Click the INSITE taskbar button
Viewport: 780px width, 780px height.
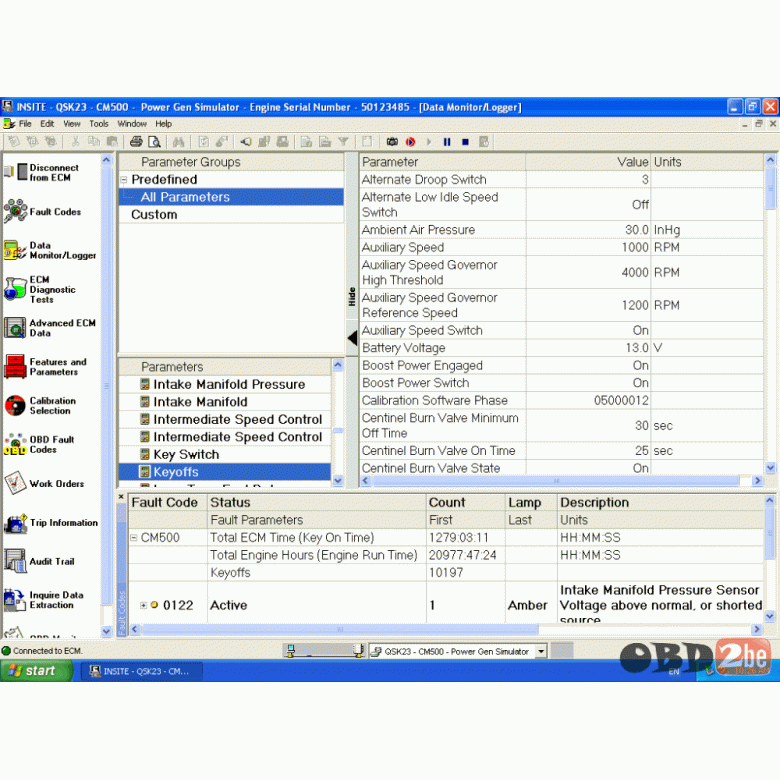tap(142, 671)
